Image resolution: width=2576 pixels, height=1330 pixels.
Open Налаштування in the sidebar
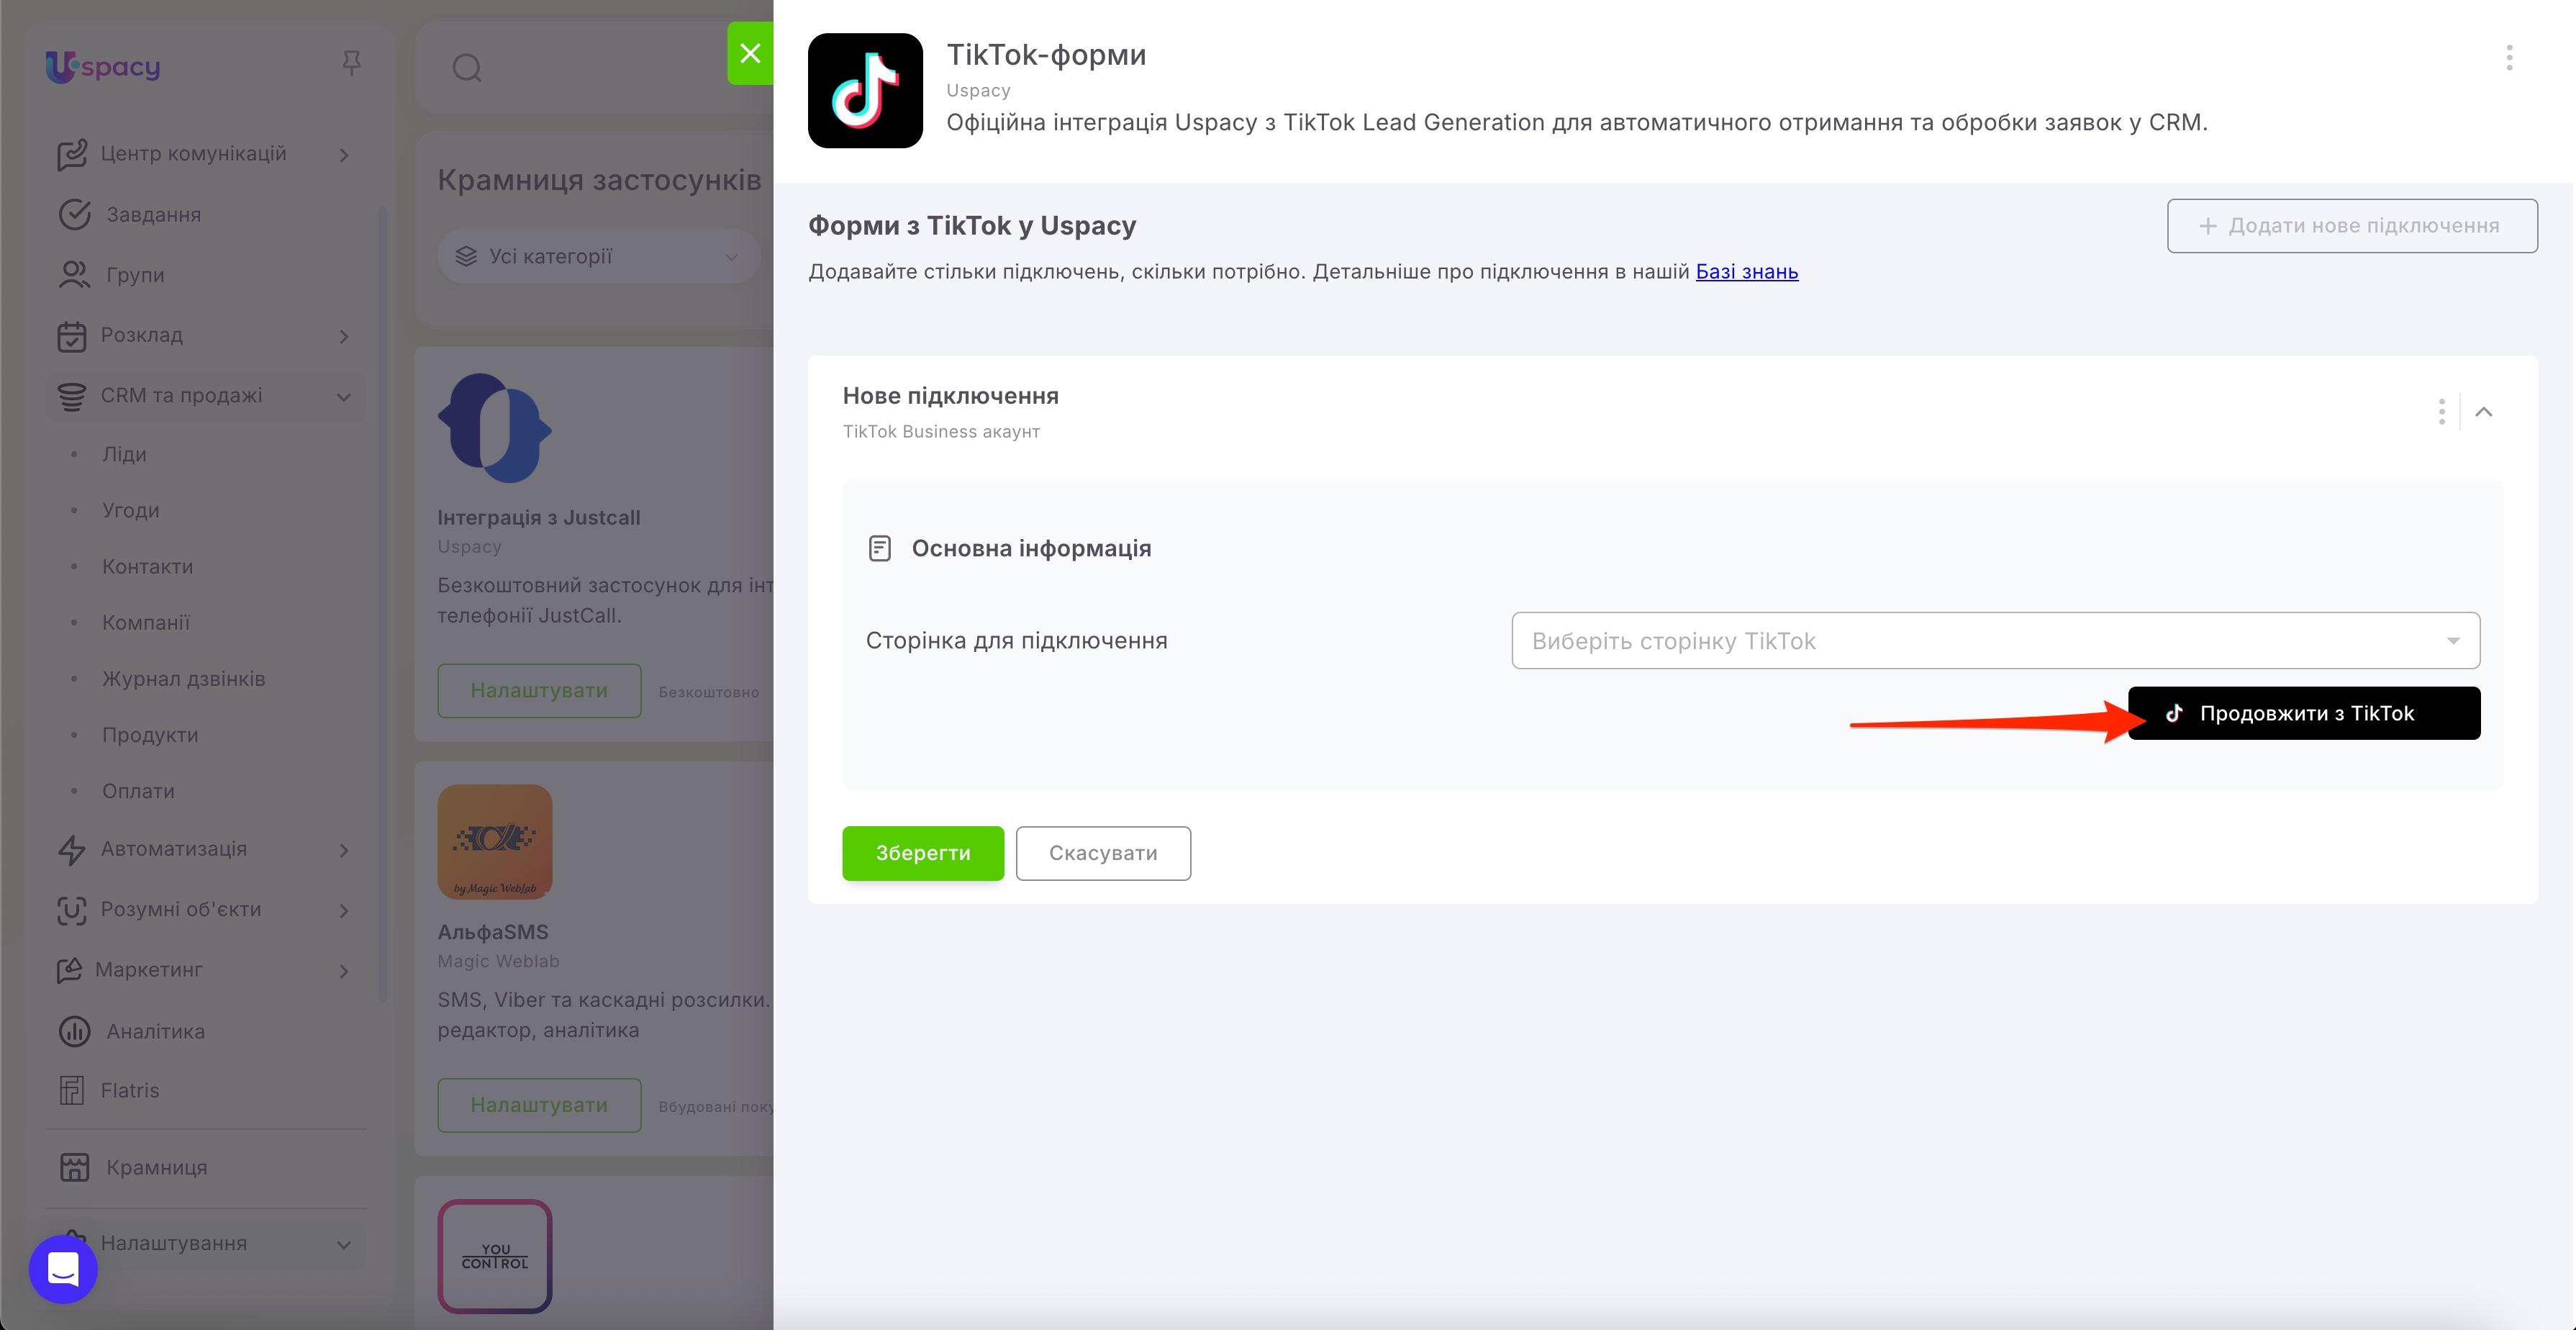pyautogui.click(x=173, y=1243)
